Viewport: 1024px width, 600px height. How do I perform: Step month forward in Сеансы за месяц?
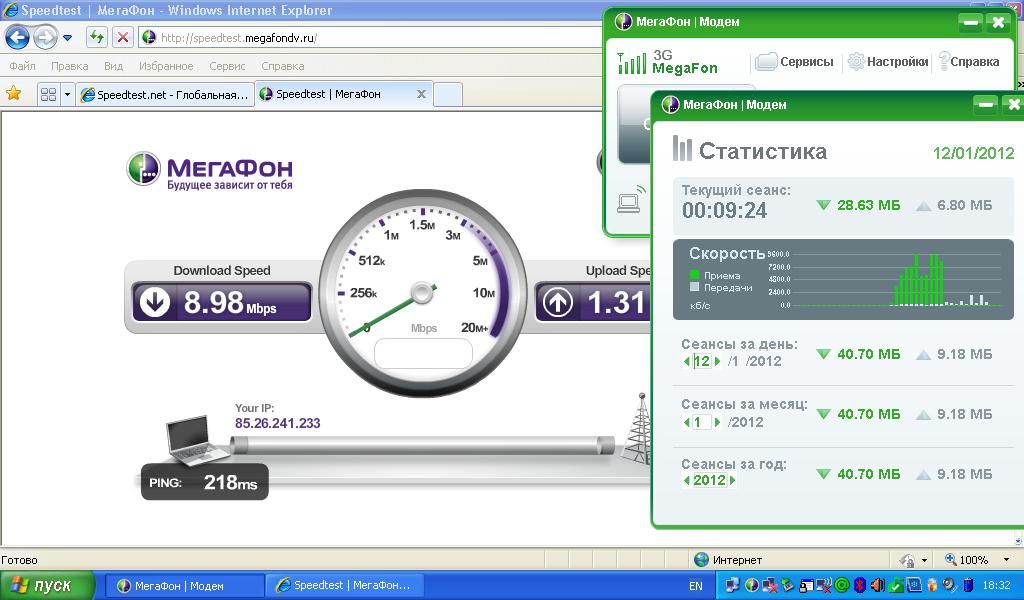pyautogui.click(x=717, y=422)
